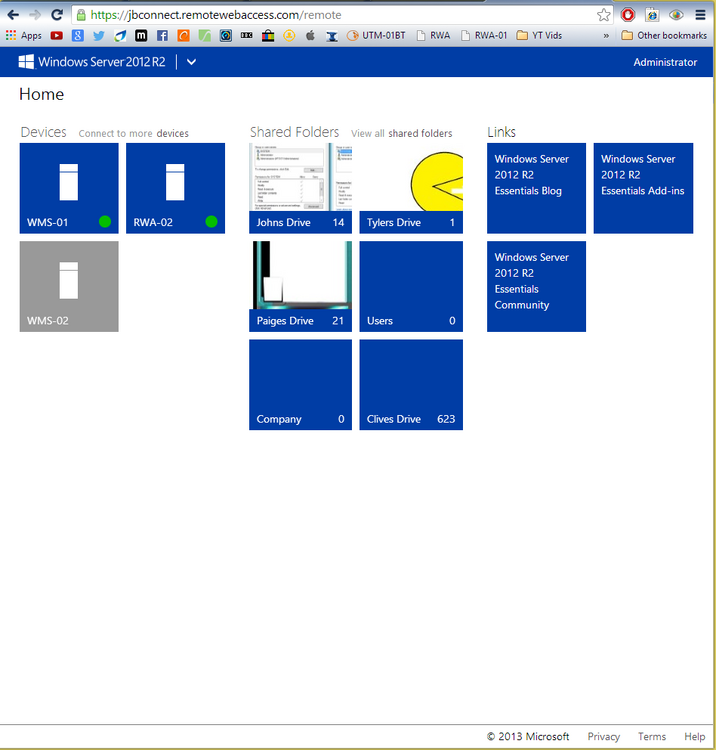Click Connect to more devices link

133,133
